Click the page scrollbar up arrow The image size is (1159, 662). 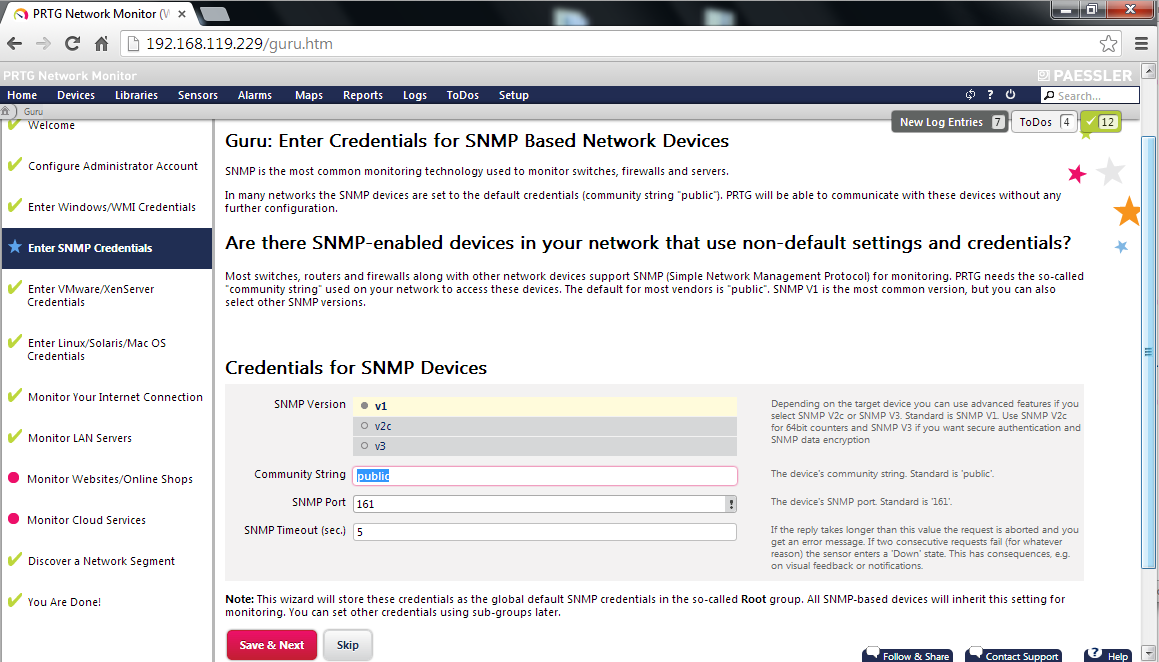pos(1149,72)
